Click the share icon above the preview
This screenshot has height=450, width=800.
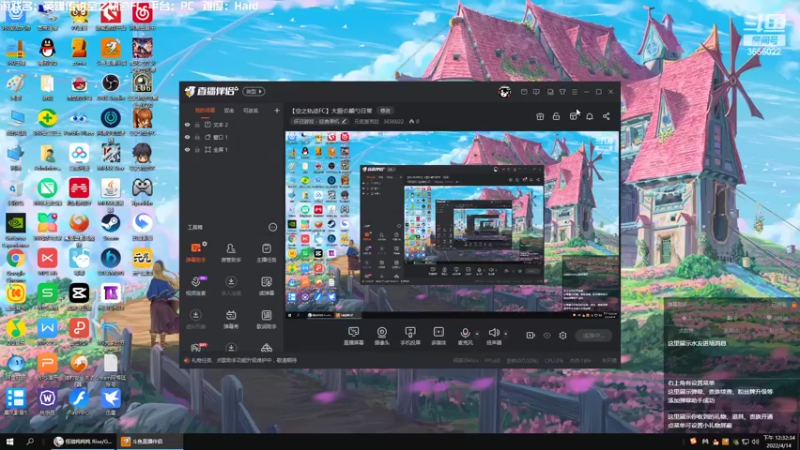(606, 116)
